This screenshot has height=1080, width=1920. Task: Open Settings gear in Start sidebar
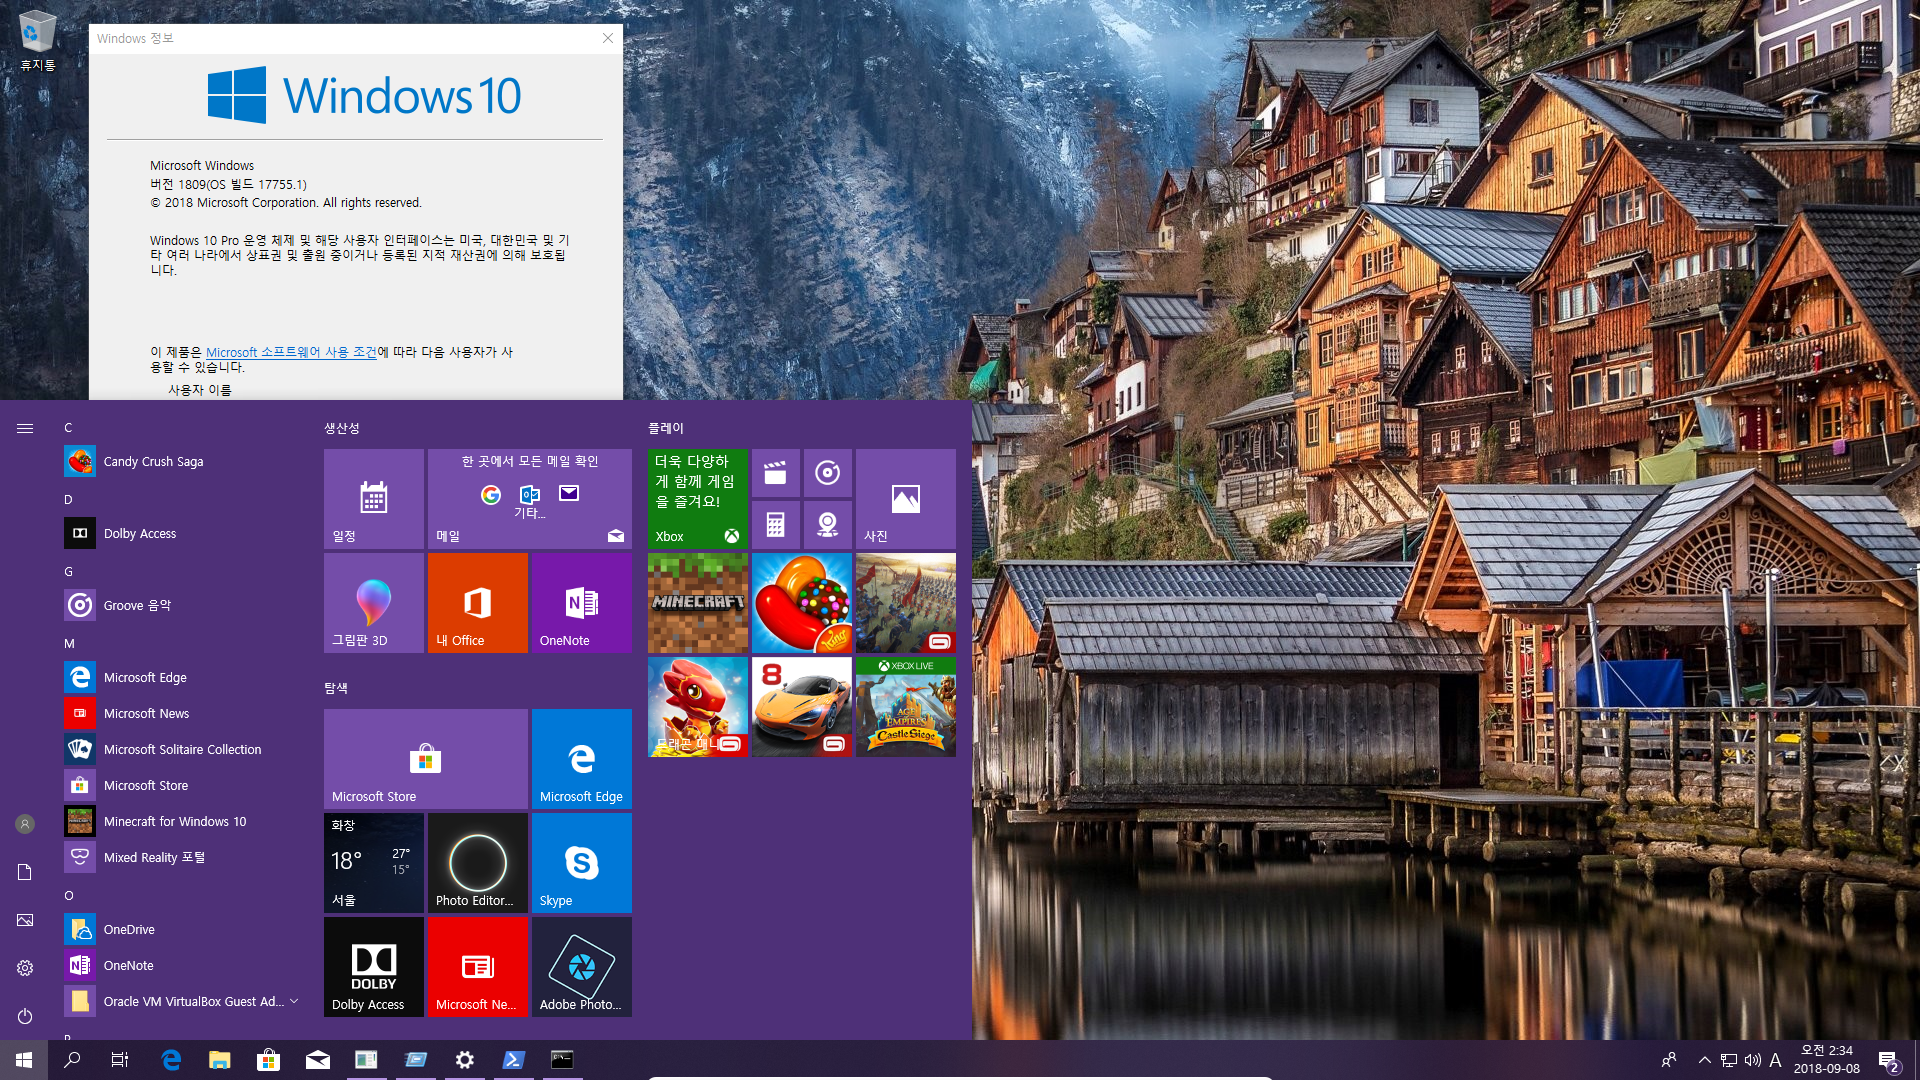tap(25, 968)
